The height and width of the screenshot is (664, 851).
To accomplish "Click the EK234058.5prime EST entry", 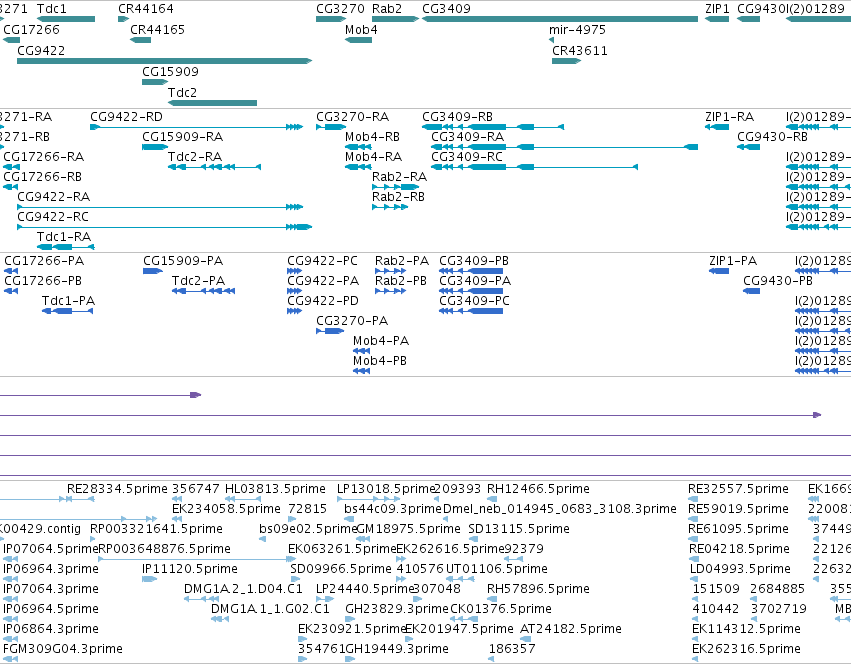I will tap(226, 509).
